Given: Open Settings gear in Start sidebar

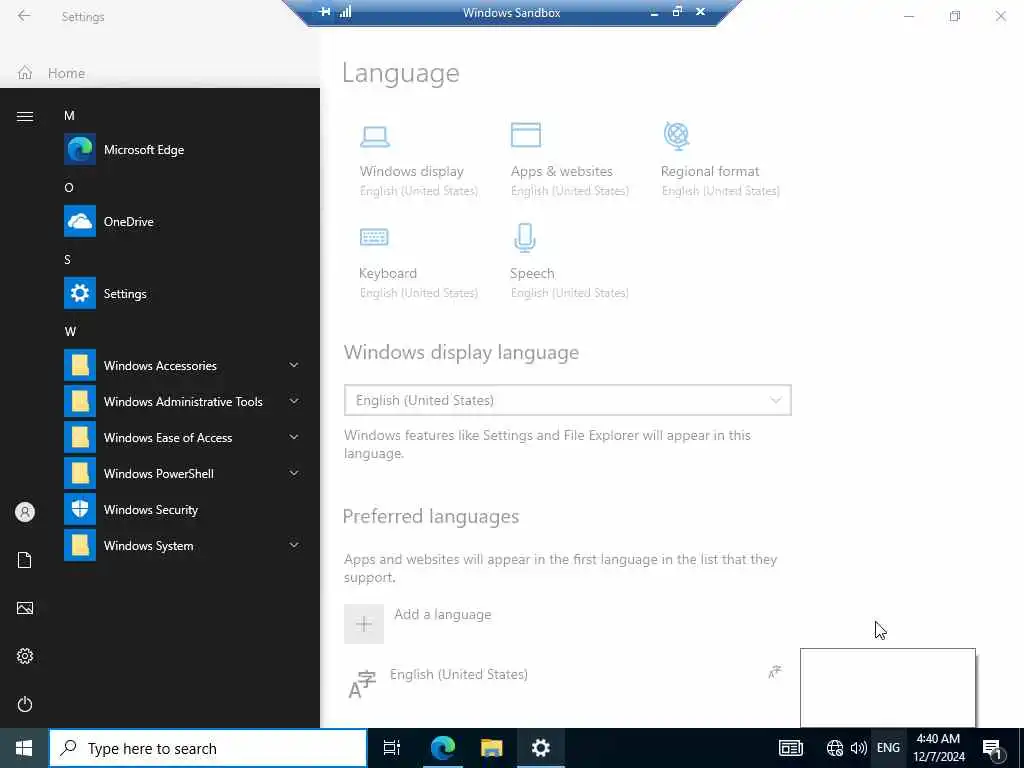Looking at the screenshot, I should [x=25, y=656].
